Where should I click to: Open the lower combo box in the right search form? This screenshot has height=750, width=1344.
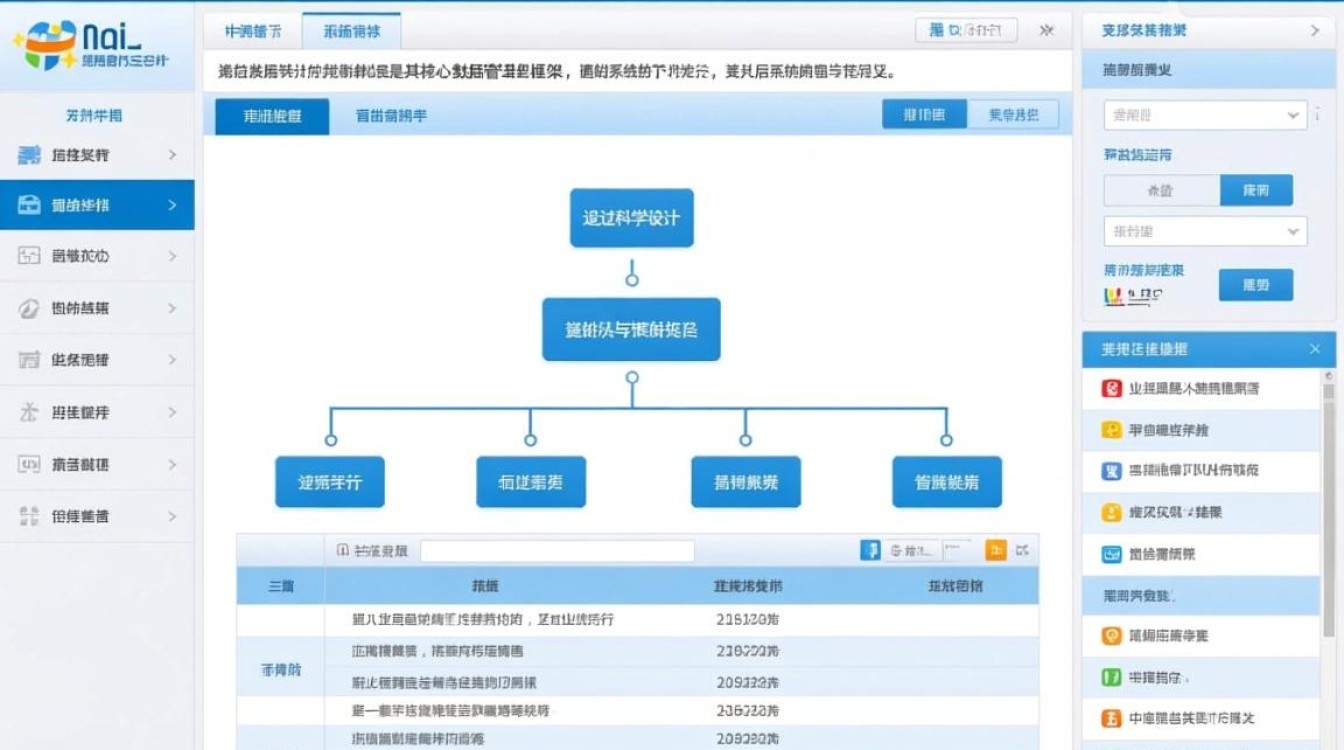[1204, 231]
